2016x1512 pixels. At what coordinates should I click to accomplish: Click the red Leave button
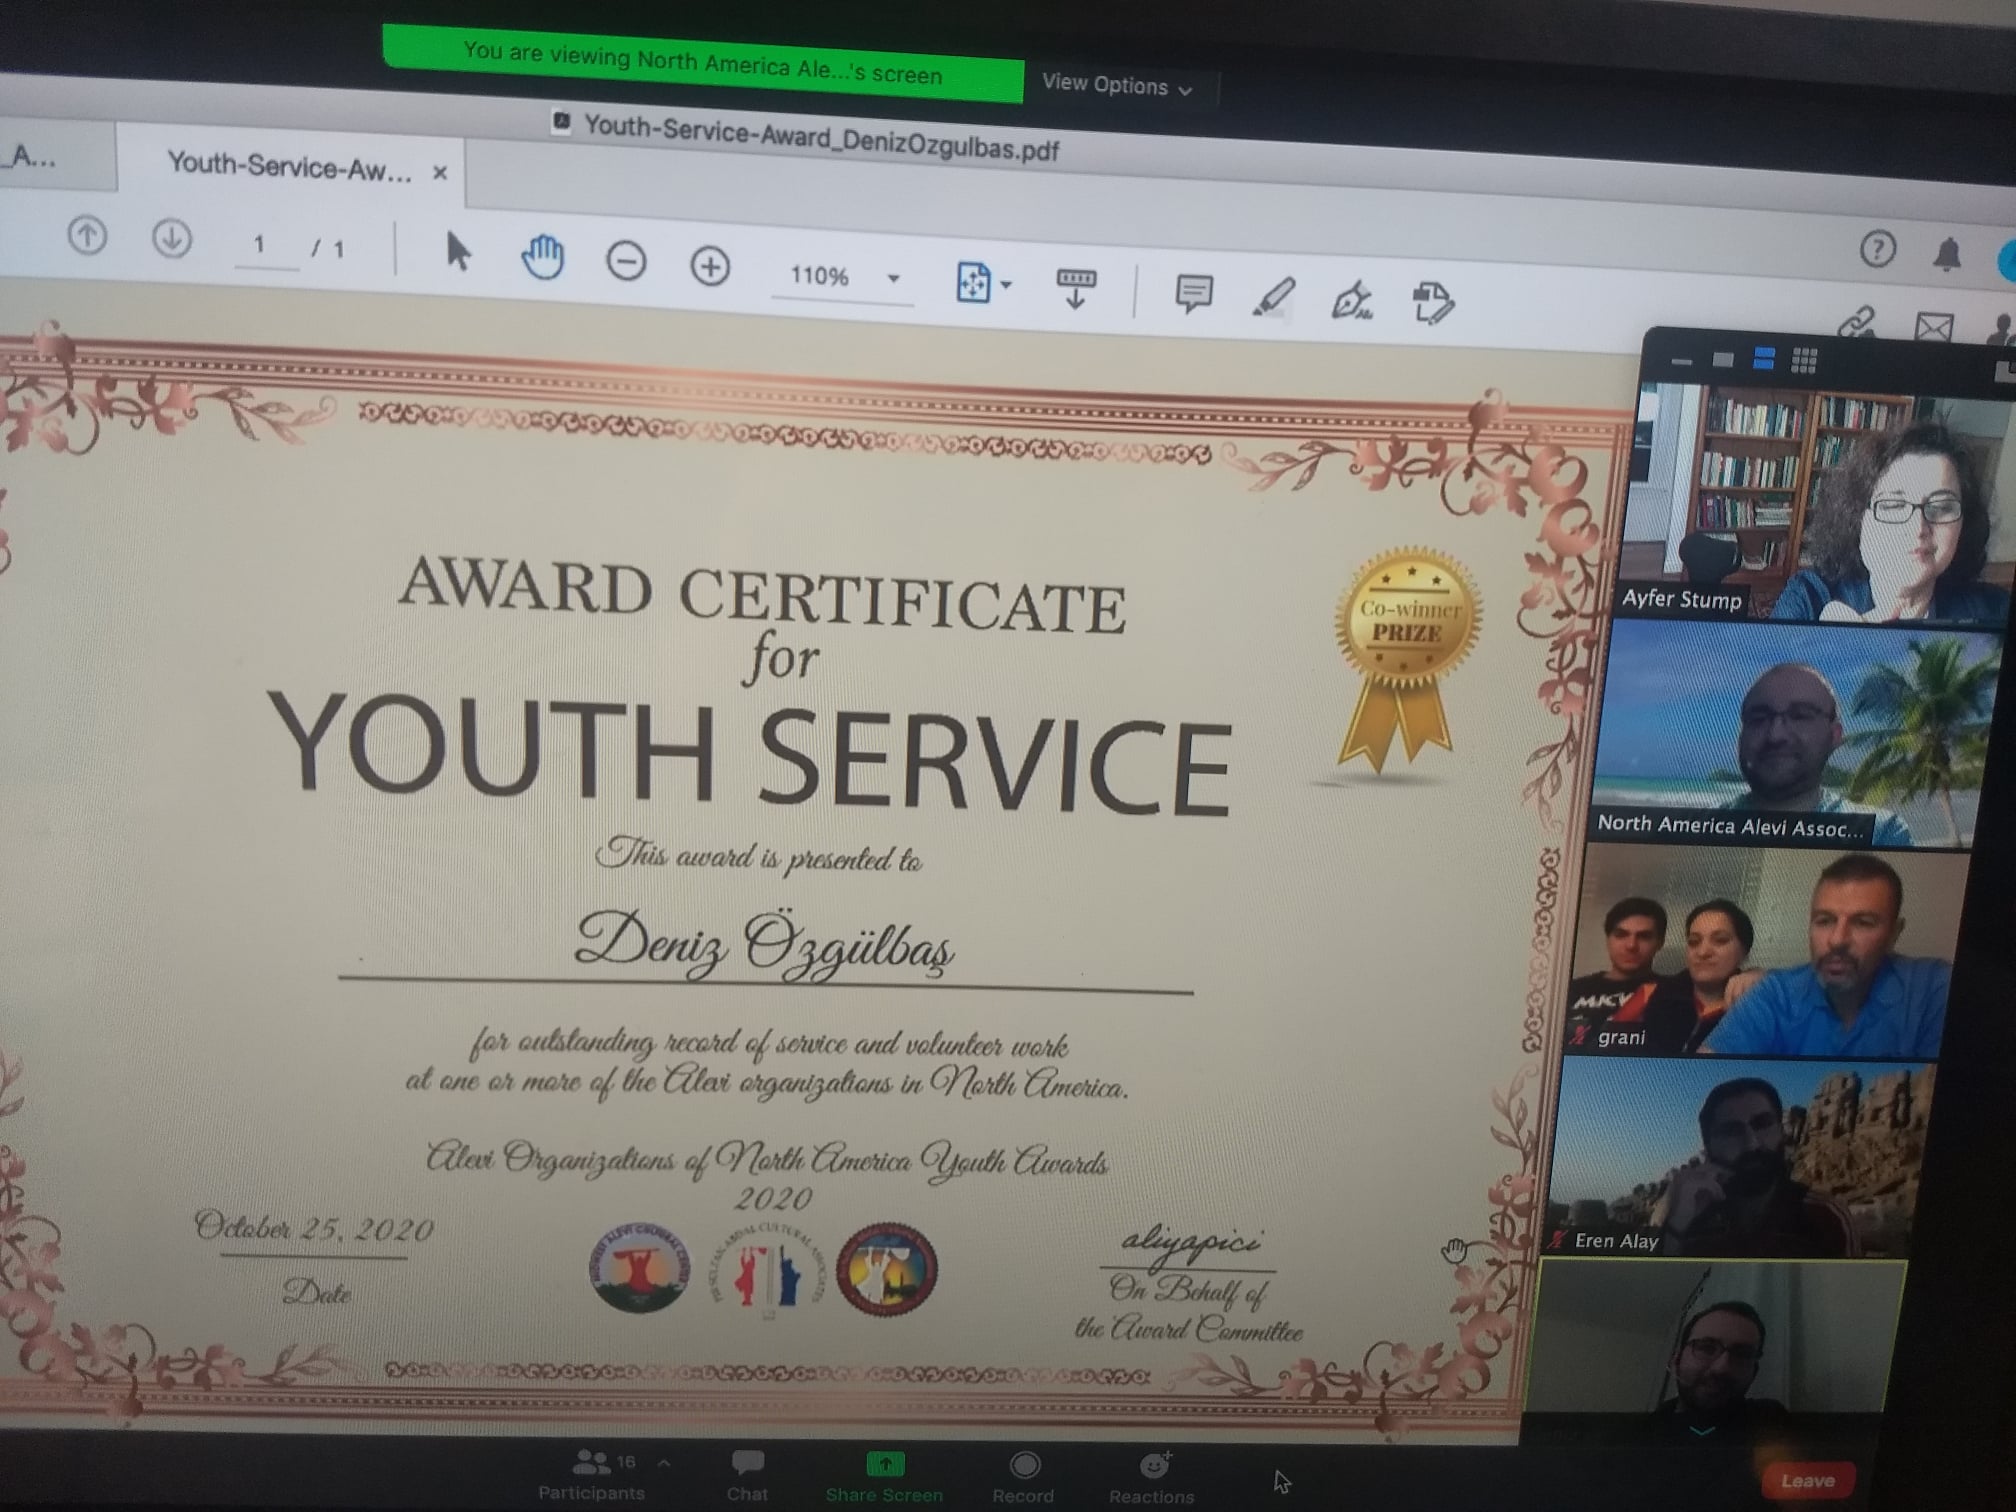coord(1807,1480)
